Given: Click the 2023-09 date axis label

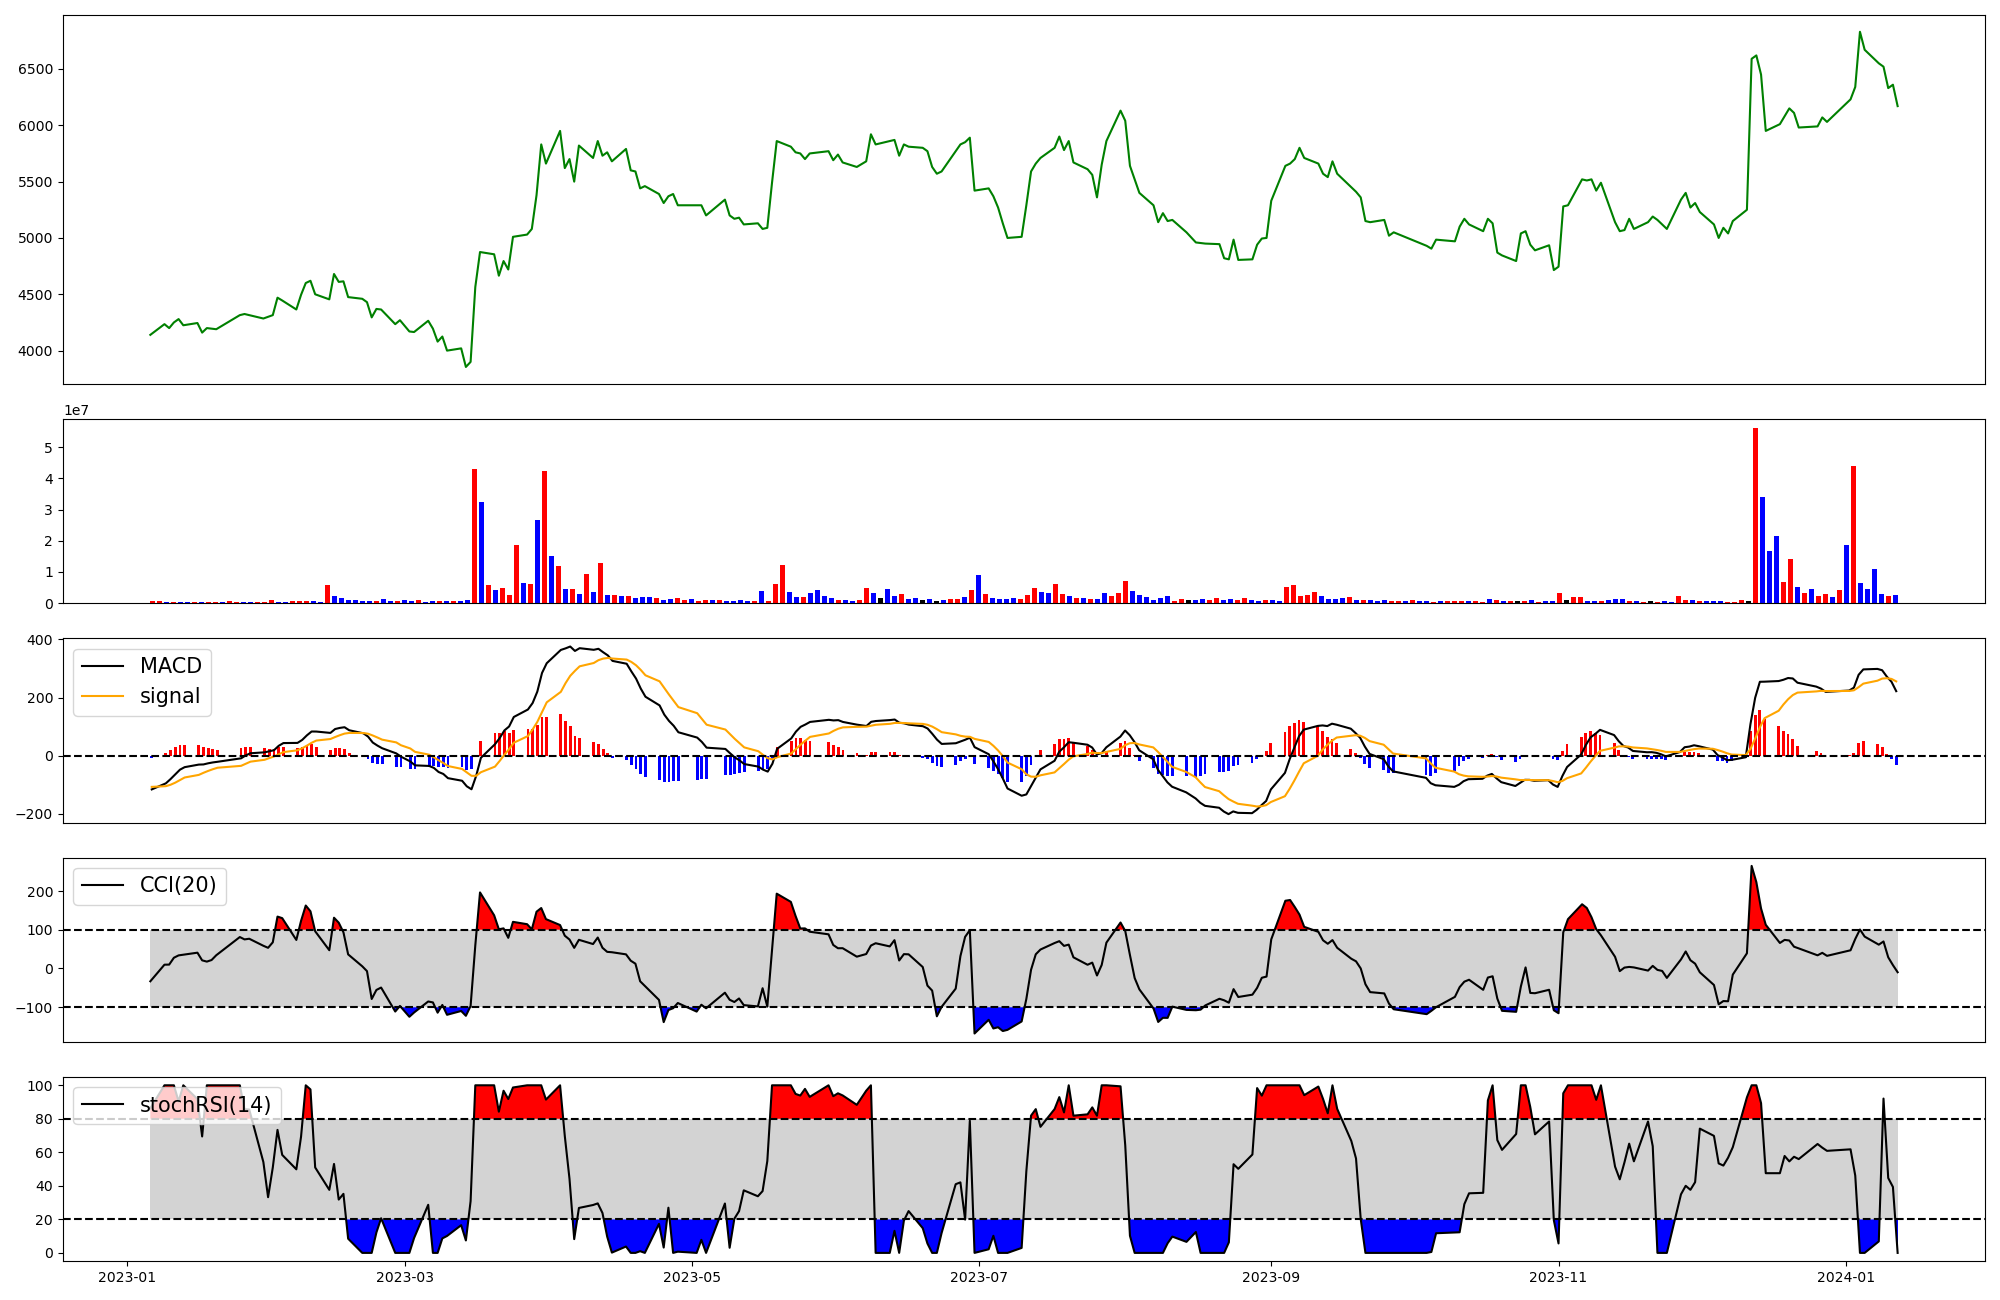Looking at the screenshot, I should click(x=1270, y=1277).
